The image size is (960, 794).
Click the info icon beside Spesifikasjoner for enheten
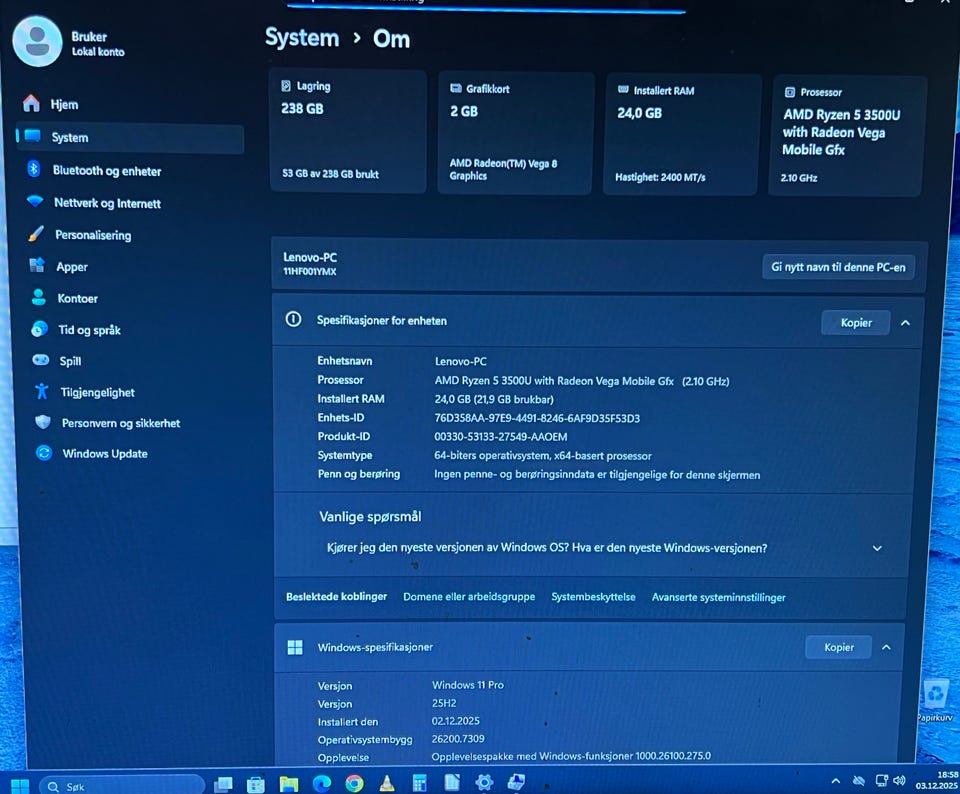pyautogui.click(x=293, y=319)
